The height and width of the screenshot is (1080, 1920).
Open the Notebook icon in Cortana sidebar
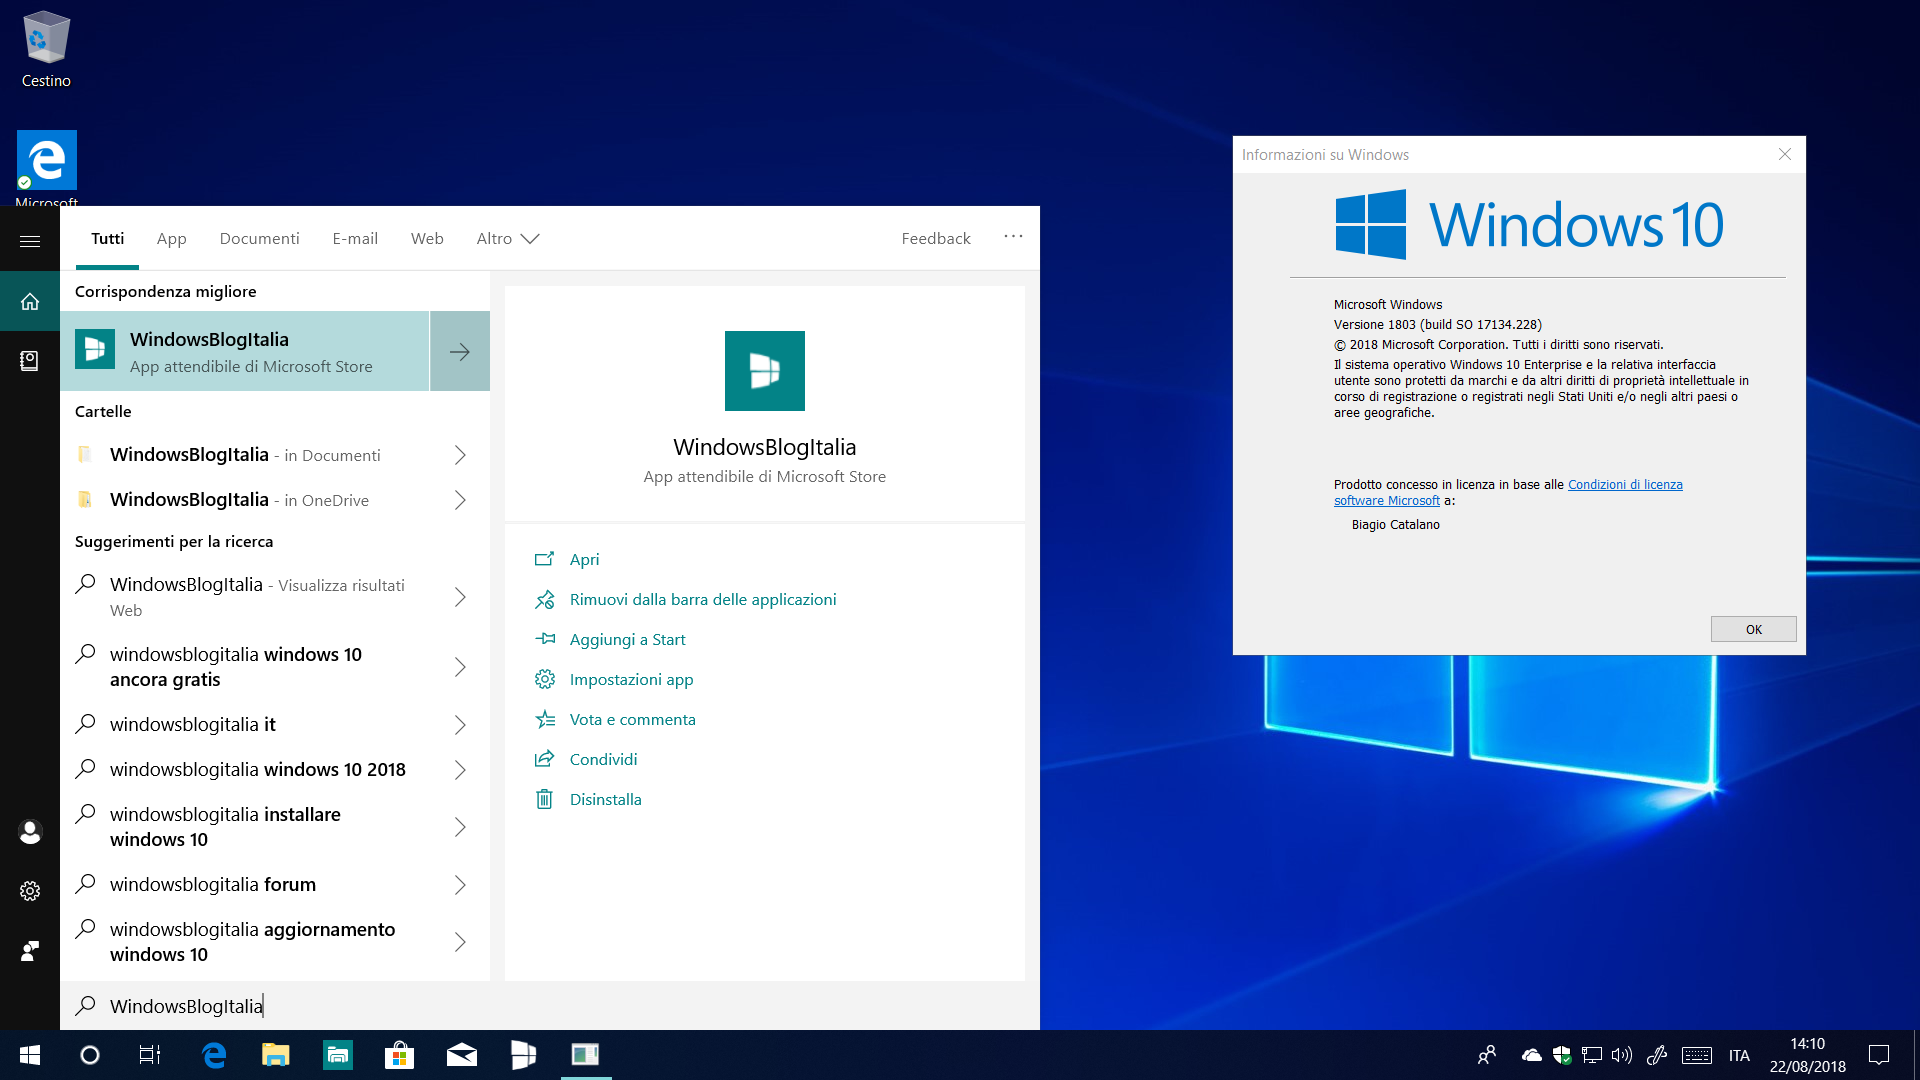click(30, 361)
